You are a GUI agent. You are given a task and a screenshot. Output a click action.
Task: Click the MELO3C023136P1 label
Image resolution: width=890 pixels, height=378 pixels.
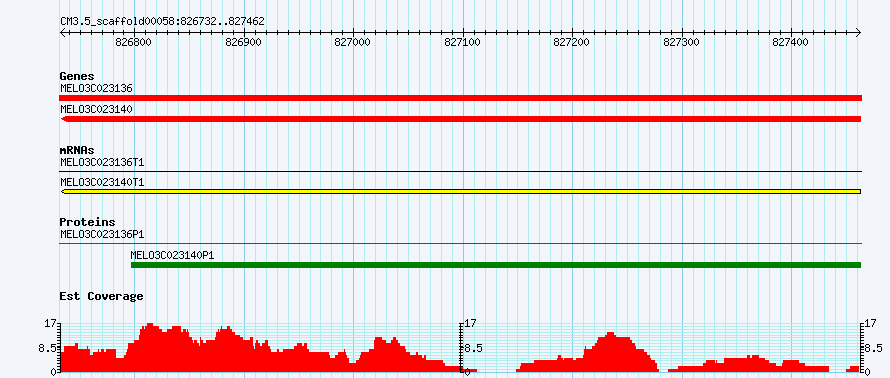[102, 234]
